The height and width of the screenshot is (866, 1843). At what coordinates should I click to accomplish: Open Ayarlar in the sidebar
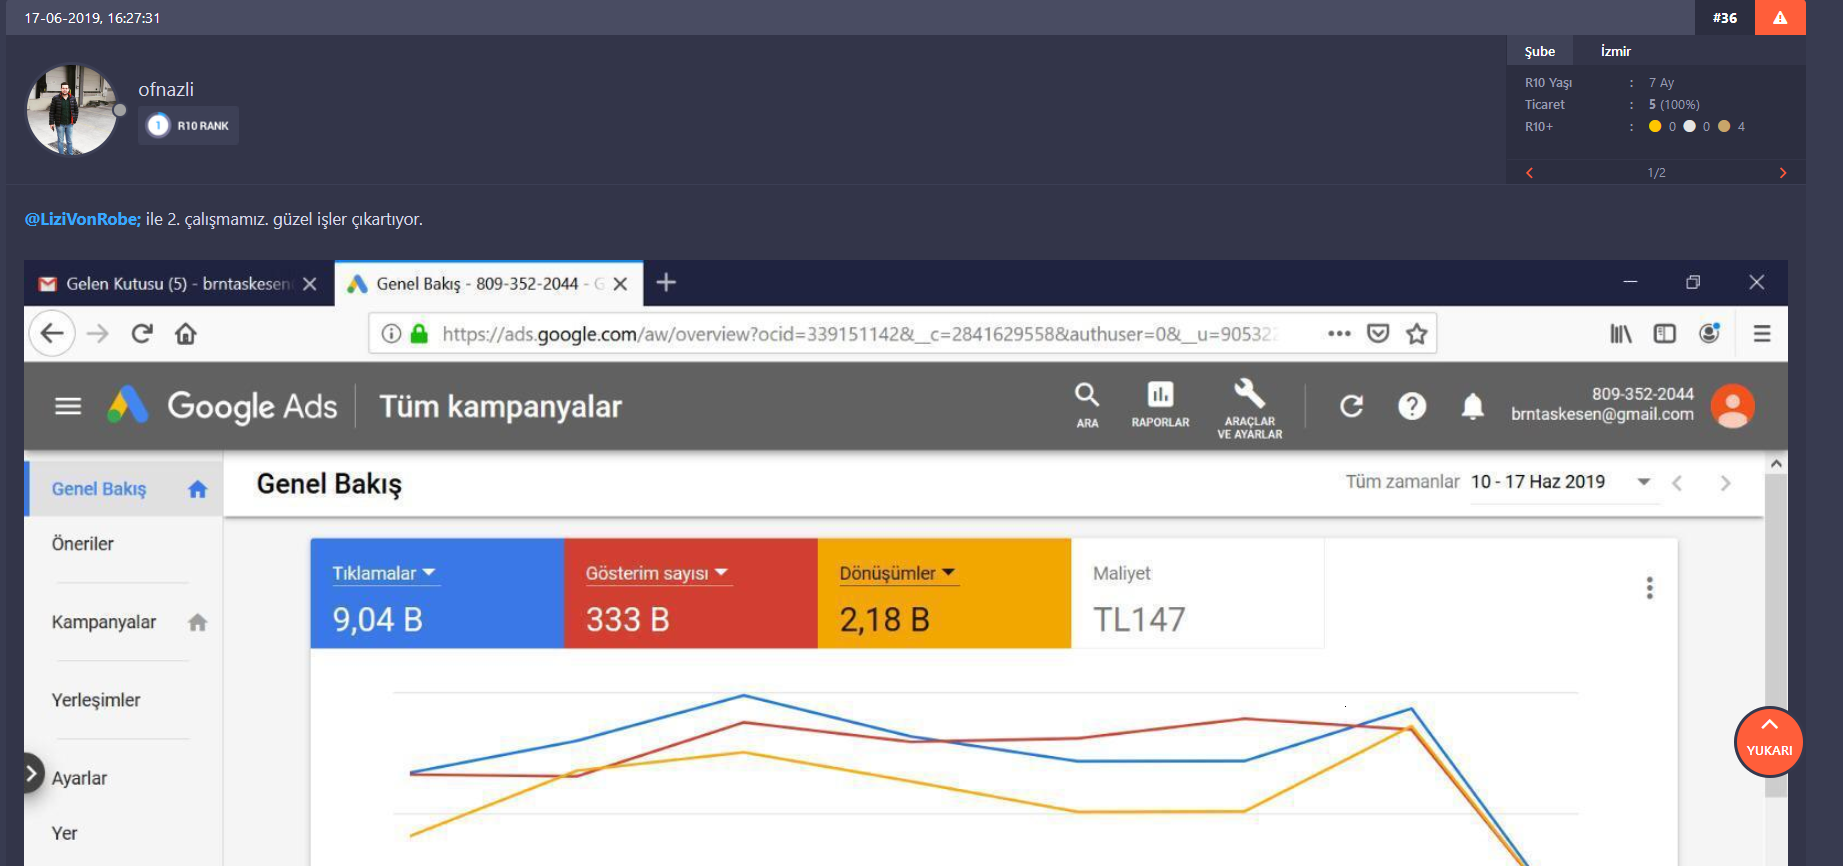(x=80, y=778)
